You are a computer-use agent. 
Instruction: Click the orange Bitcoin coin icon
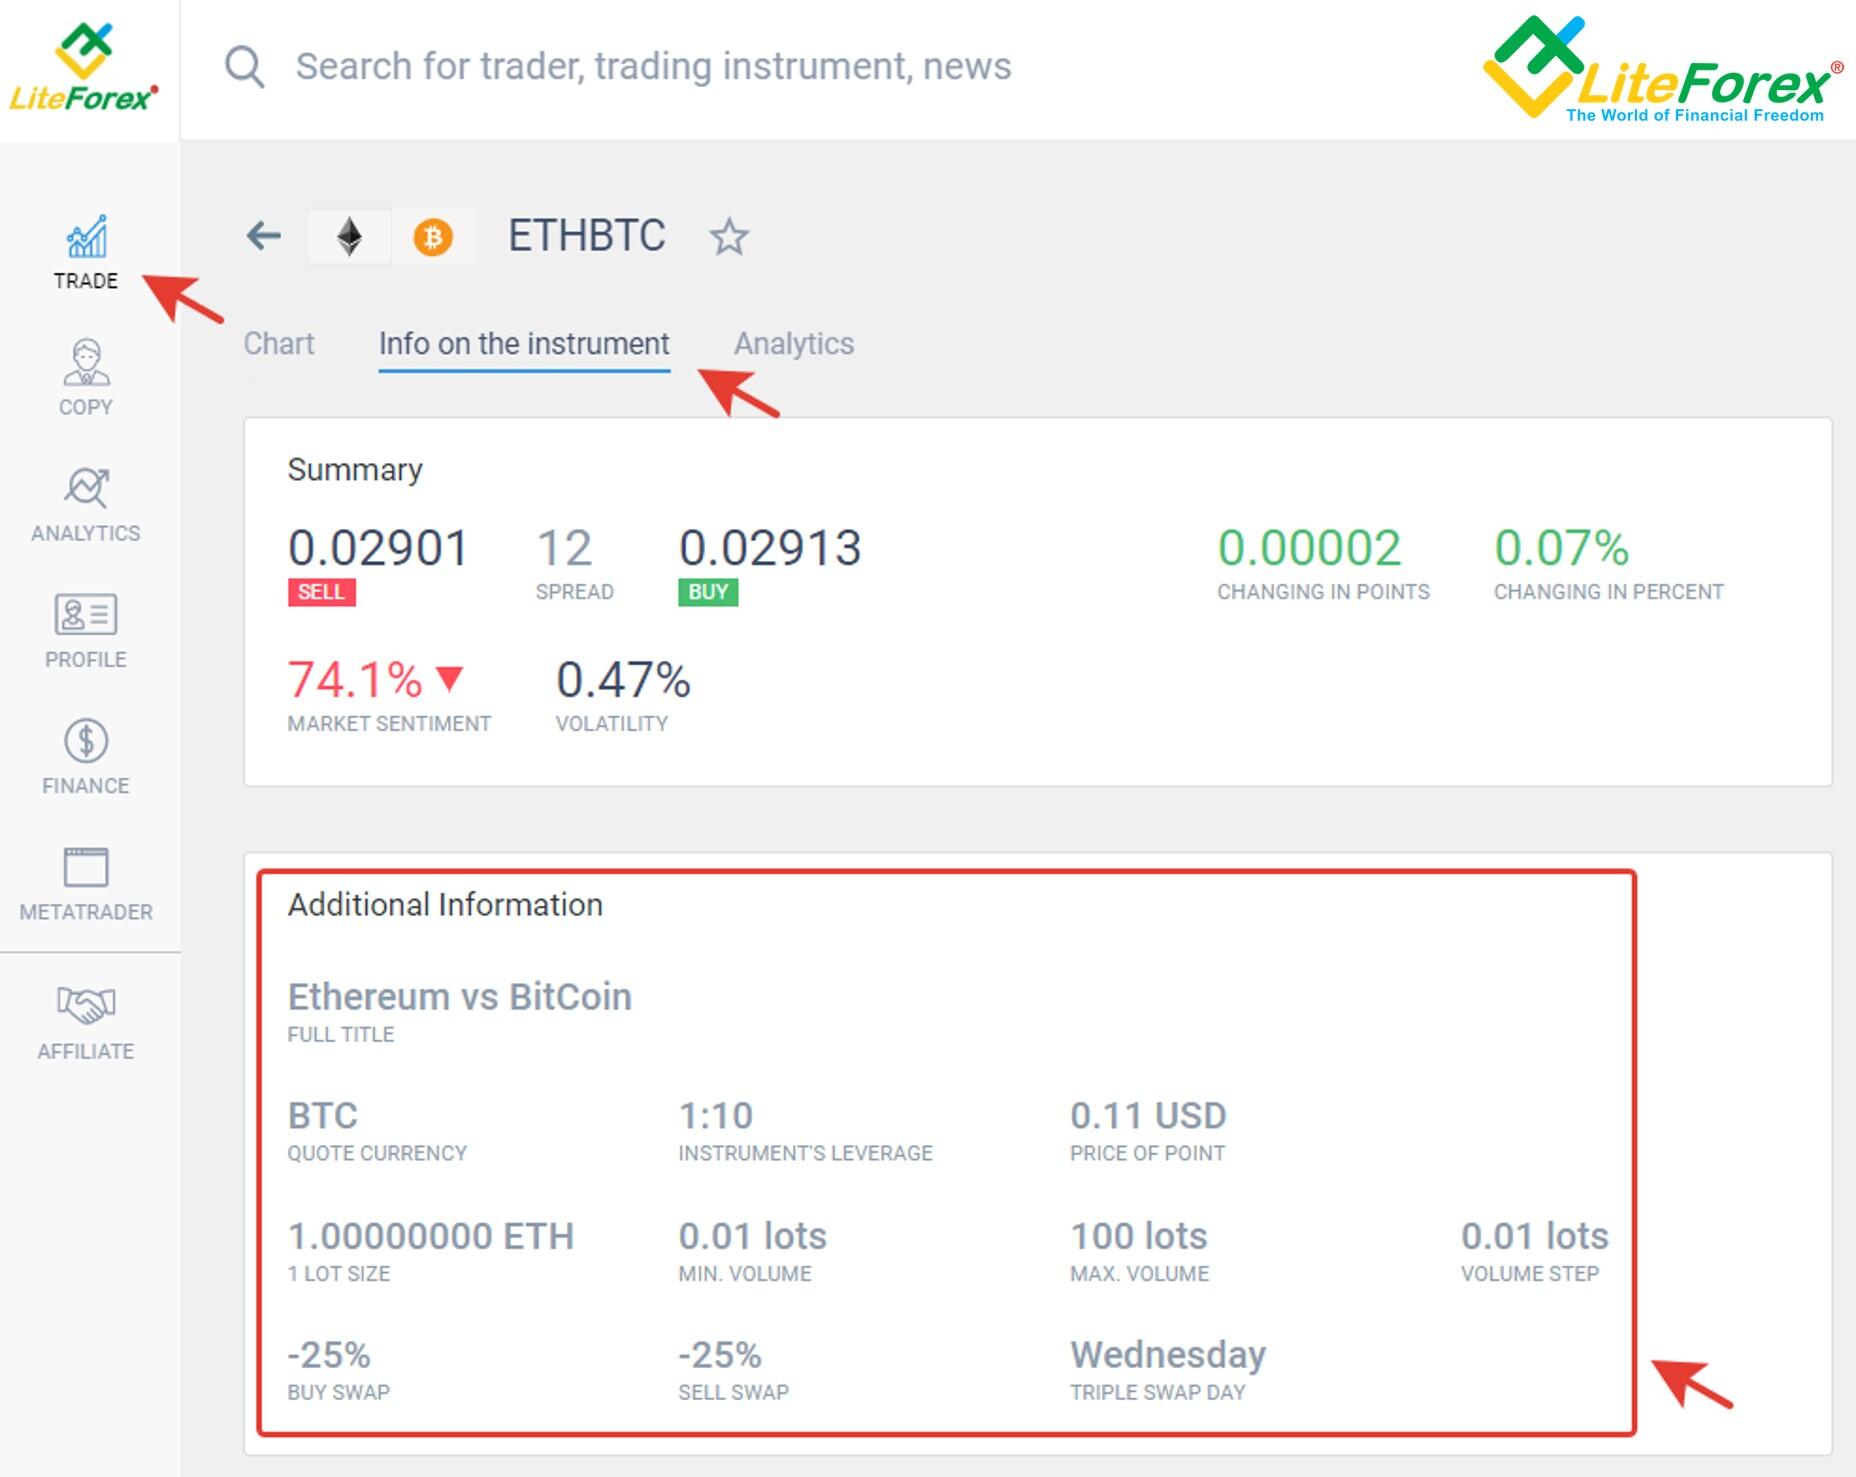tap(433, 237)
